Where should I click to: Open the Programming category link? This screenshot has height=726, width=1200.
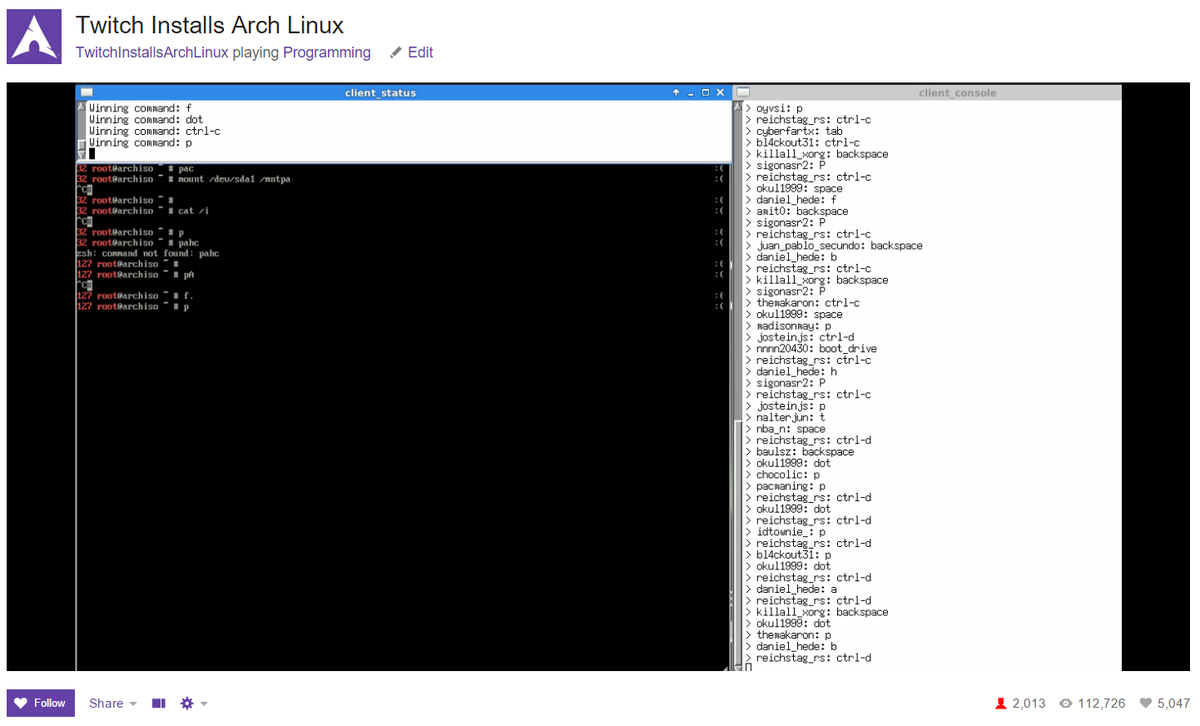(326, 52)
